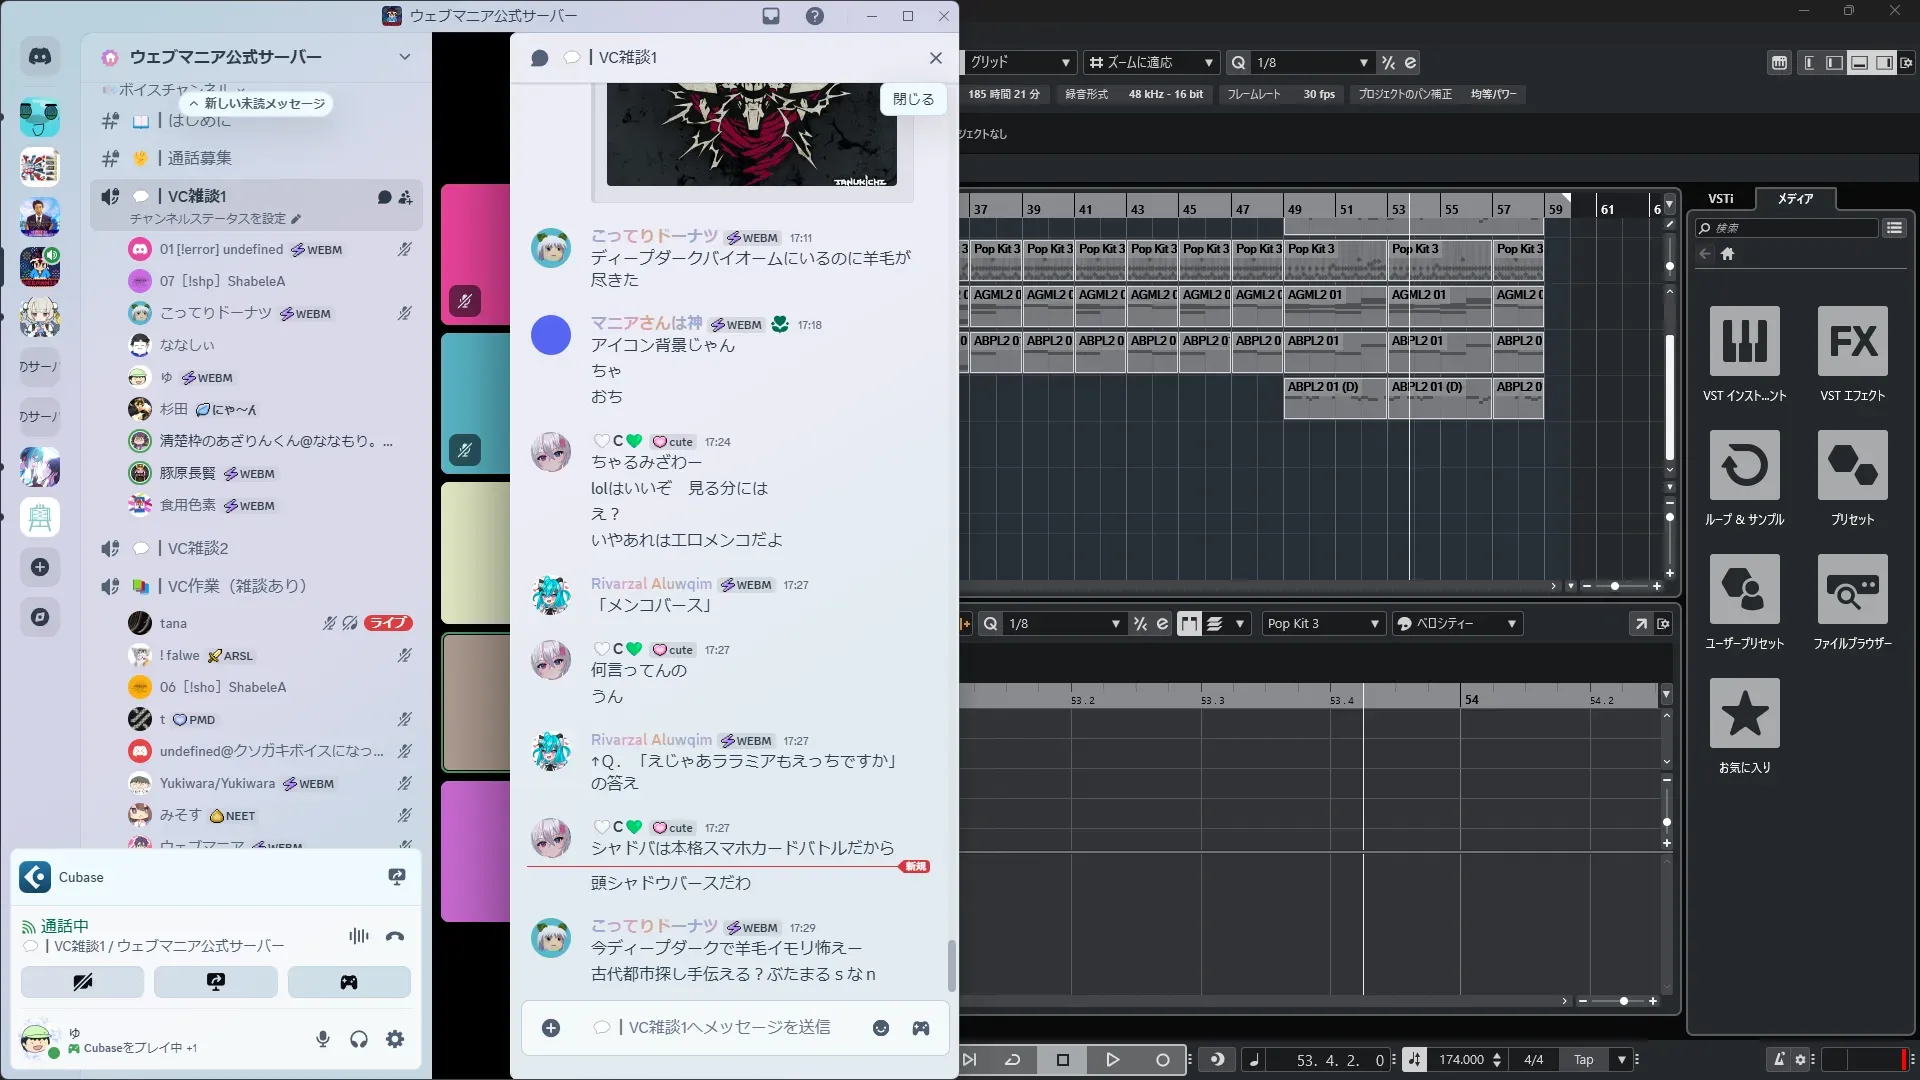Switch to the メディア tab
Image resolution: width=1920 pixels, height=1080 pixels.
pyautogui.click(x=1795, y=198)
